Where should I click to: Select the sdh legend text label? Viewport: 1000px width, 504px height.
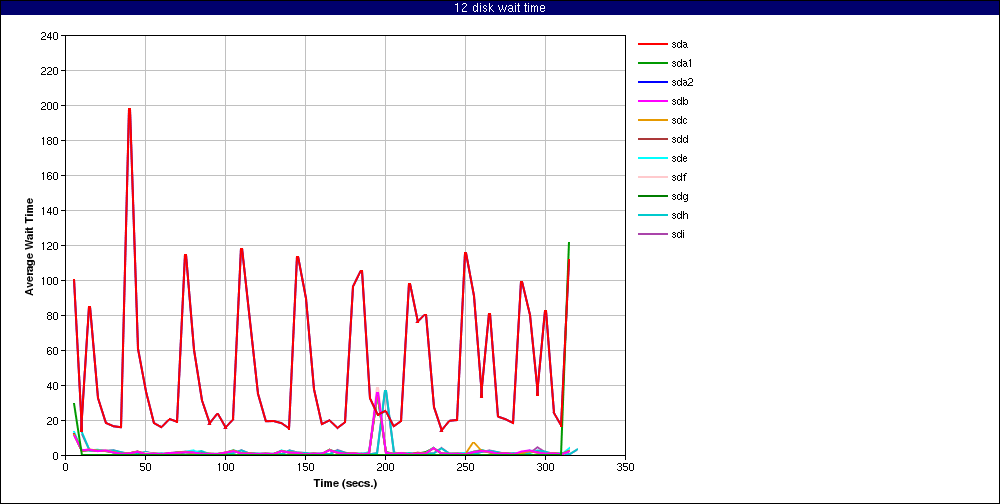pos(680,215)
